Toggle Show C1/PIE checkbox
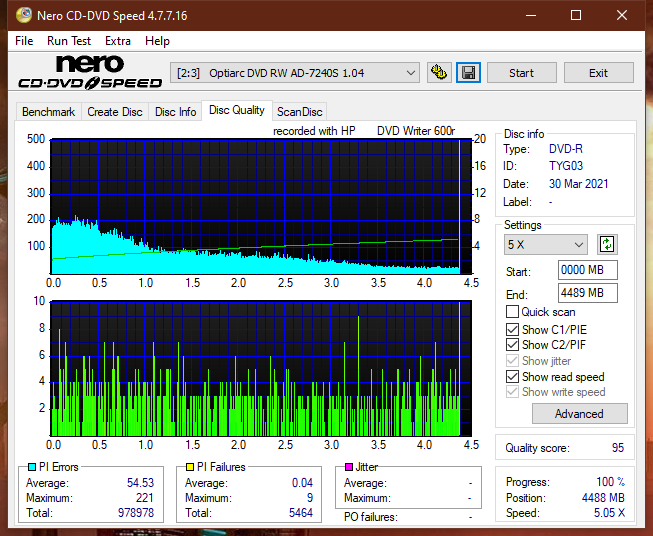 coord(512,330)
